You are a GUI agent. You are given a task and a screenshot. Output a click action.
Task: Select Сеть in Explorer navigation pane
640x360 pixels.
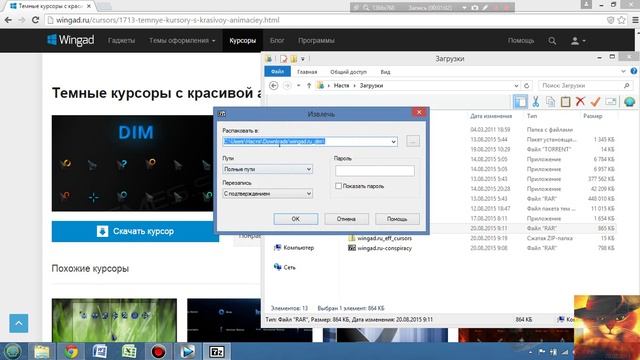click(284, 267)
